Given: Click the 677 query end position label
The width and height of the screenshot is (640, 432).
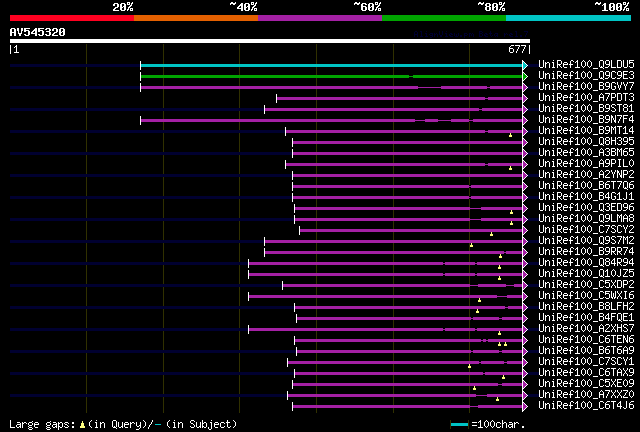Looking at the screenshot, I should pyautogui.click(x=517, y=49).
